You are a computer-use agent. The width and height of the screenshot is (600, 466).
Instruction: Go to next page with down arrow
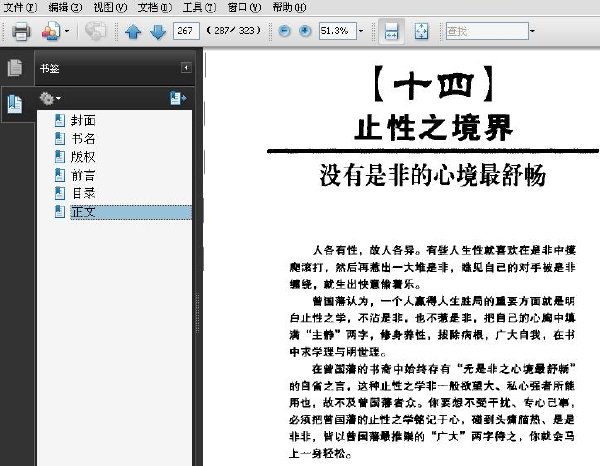(x=158, y=31)
